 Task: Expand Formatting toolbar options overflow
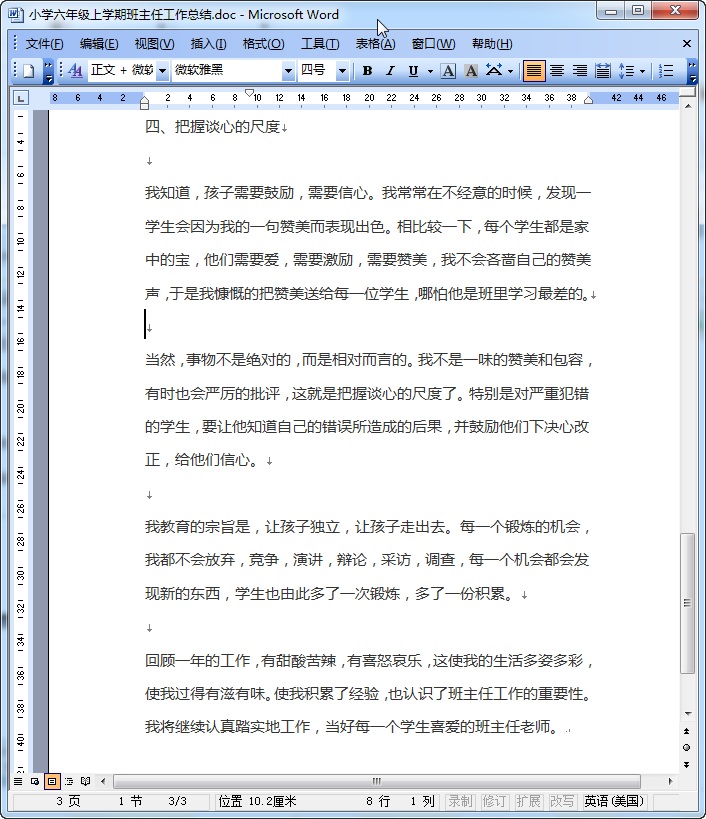pyautogui.click(x=692, y=71)
